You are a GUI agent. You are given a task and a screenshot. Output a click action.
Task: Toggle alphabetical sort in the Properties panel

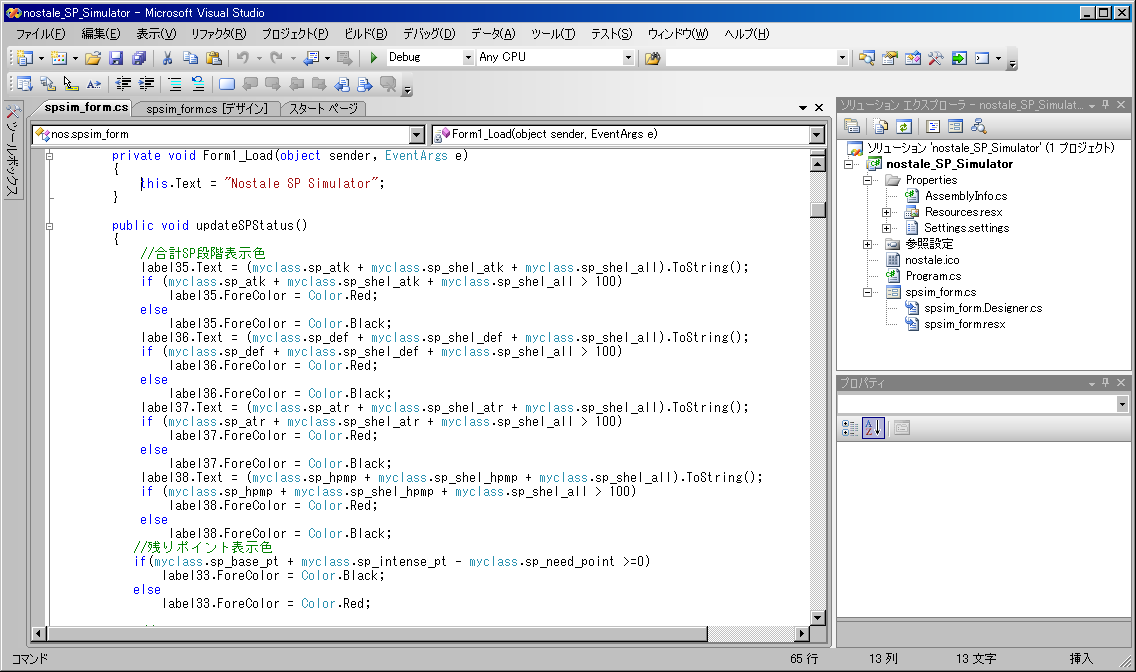tap(872, 428)
